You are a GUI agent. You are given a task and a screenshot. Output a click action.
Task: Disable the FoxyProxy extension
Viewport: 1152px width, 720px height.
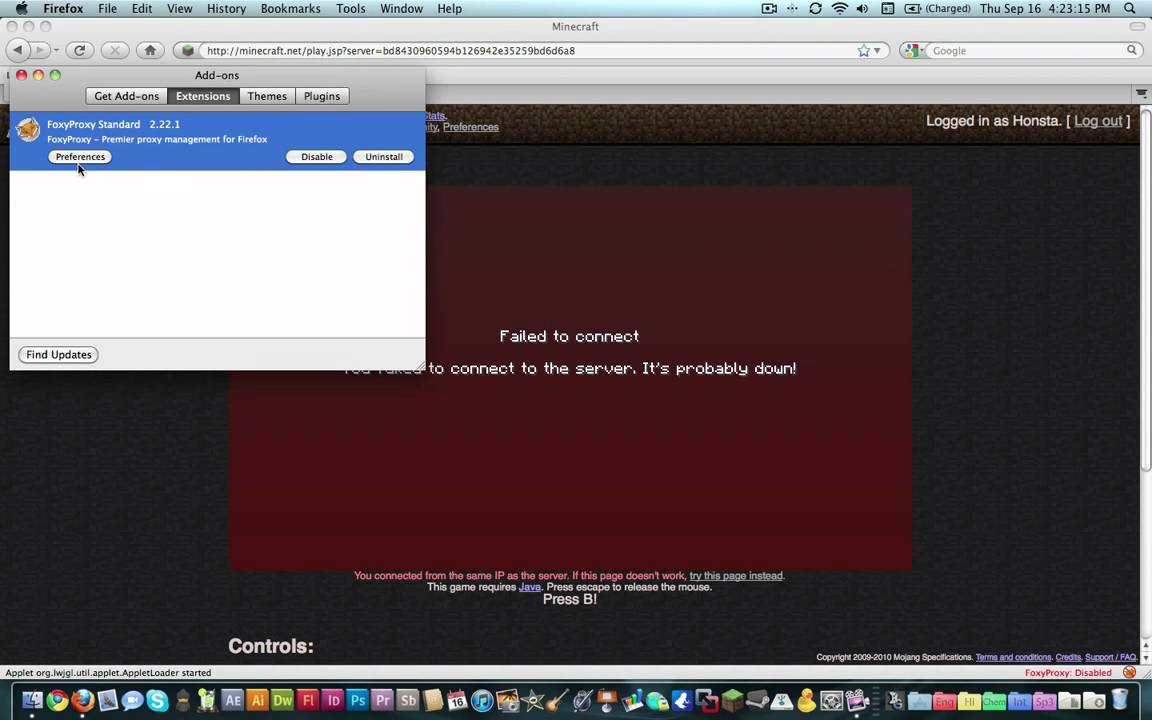click(317, 156)
